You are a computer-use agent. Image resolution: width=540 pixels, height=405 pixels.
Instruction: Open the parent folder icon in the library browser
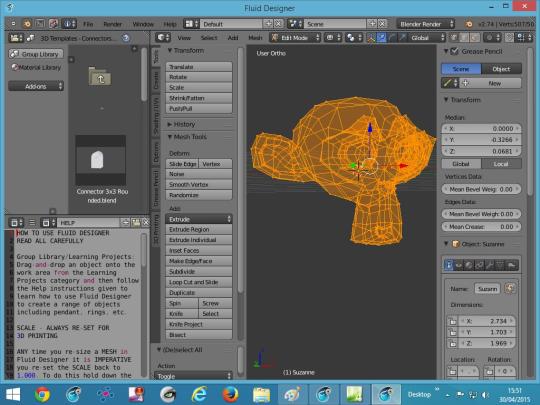click(100, 76)
